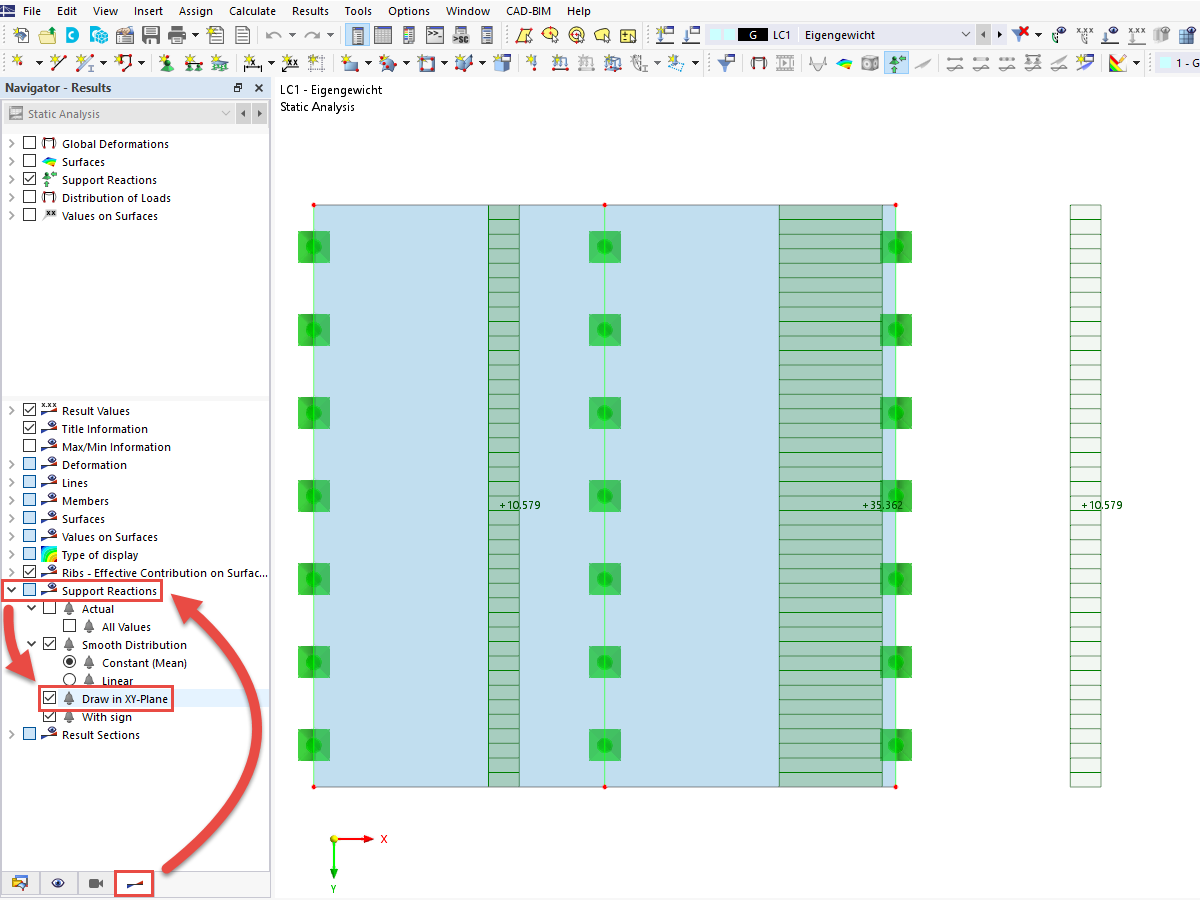This screenshot has width=1200, height=900.
Task: Undock the Navigator - Results panel
Action: [x=238, y=88]
